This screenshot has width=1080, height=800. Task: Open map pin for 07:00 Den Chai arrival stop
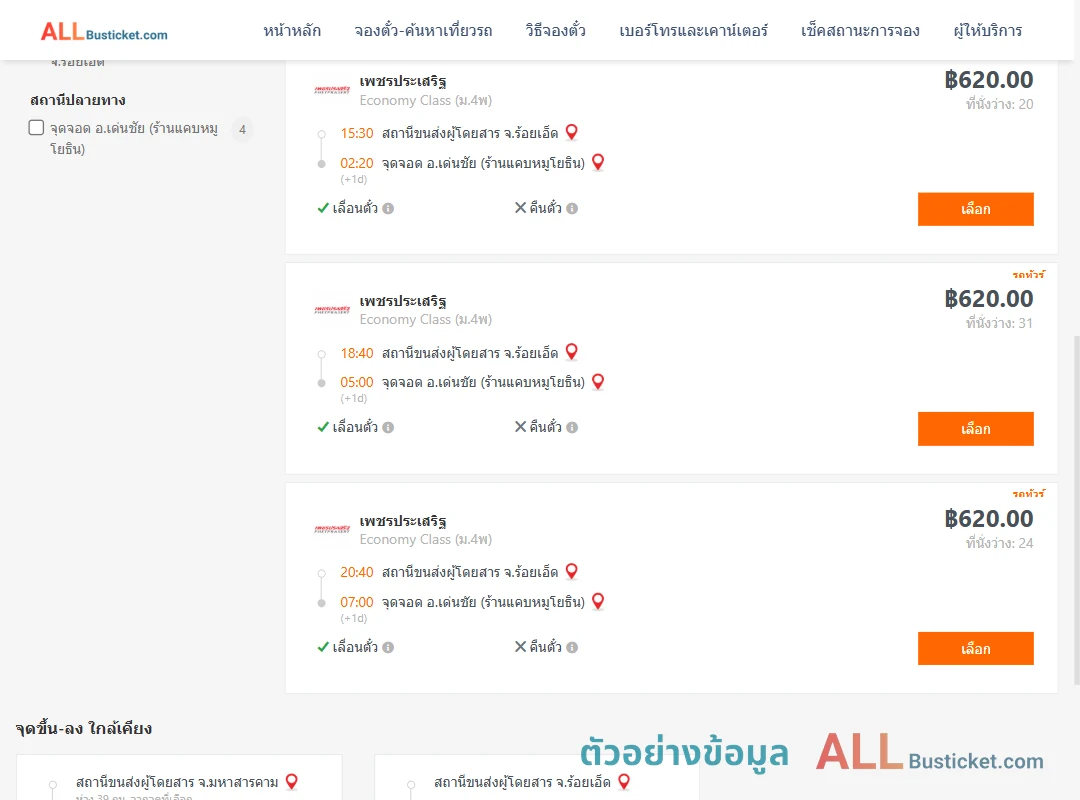tap(598, 602)
